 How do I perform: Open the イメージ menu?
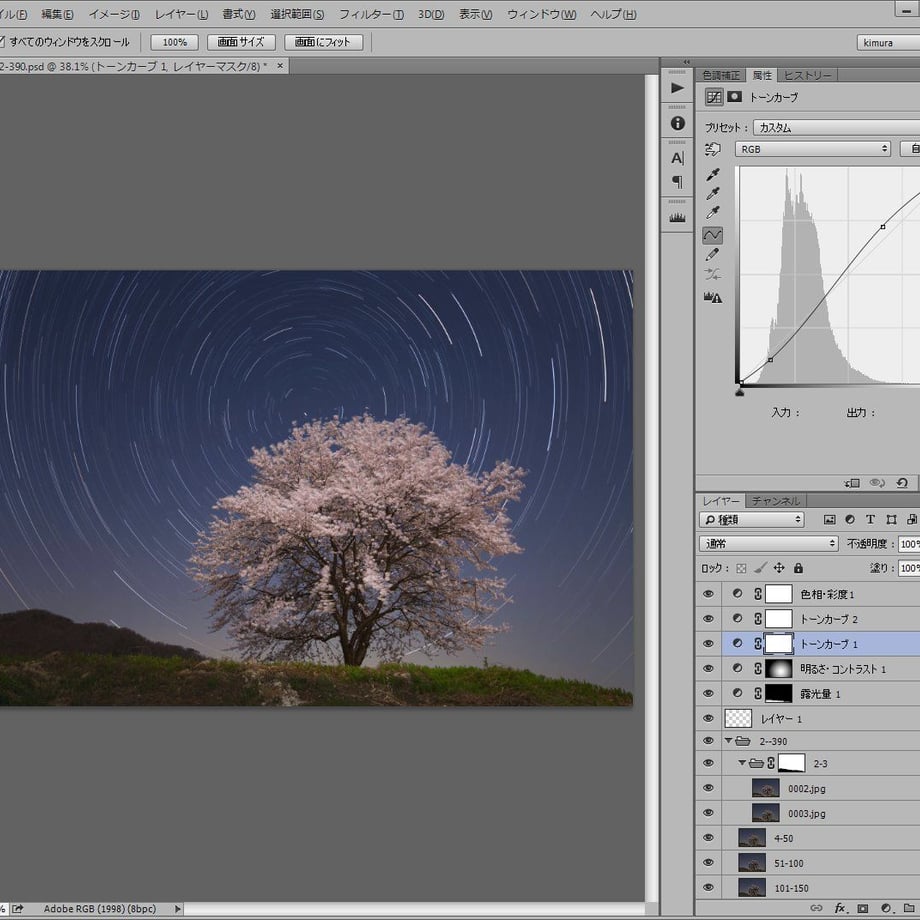coord(114,14)
